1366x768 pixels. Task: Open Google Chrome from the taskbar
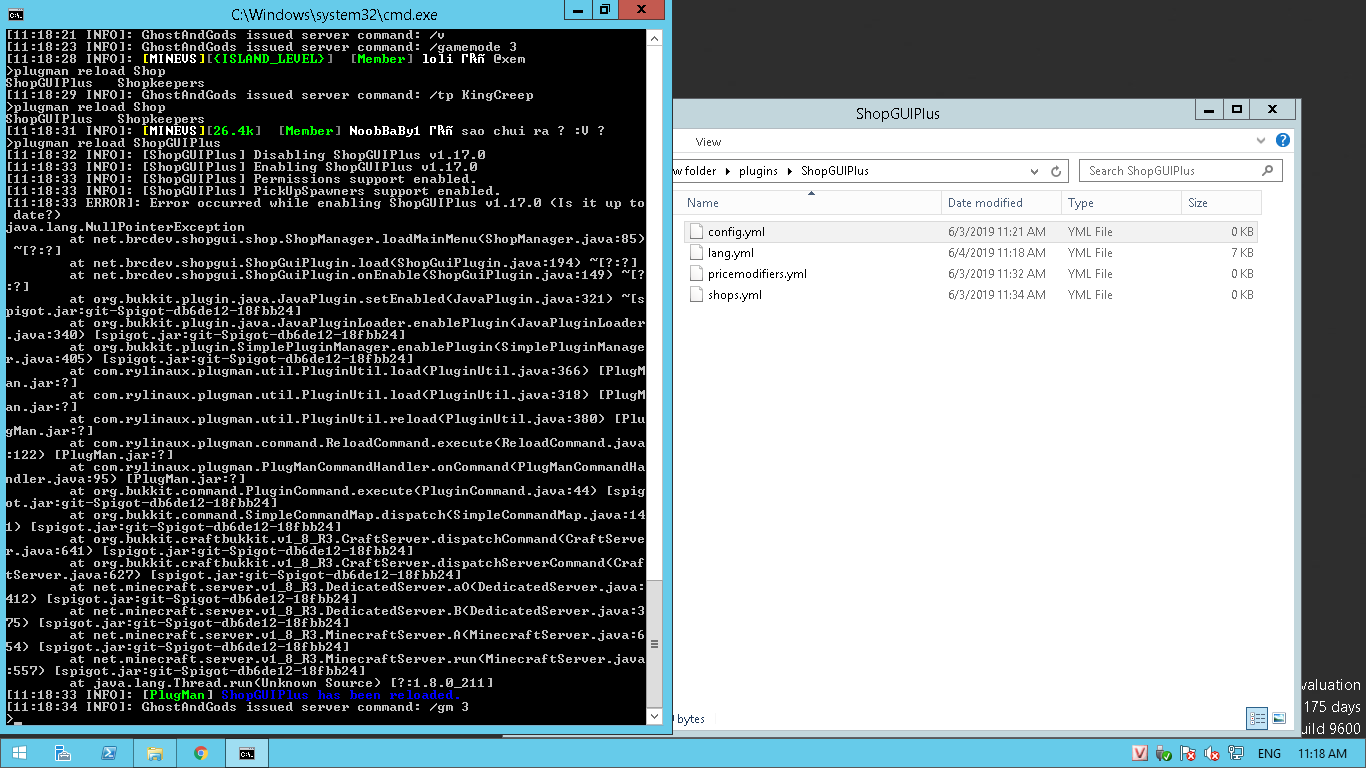coord(201,753)
